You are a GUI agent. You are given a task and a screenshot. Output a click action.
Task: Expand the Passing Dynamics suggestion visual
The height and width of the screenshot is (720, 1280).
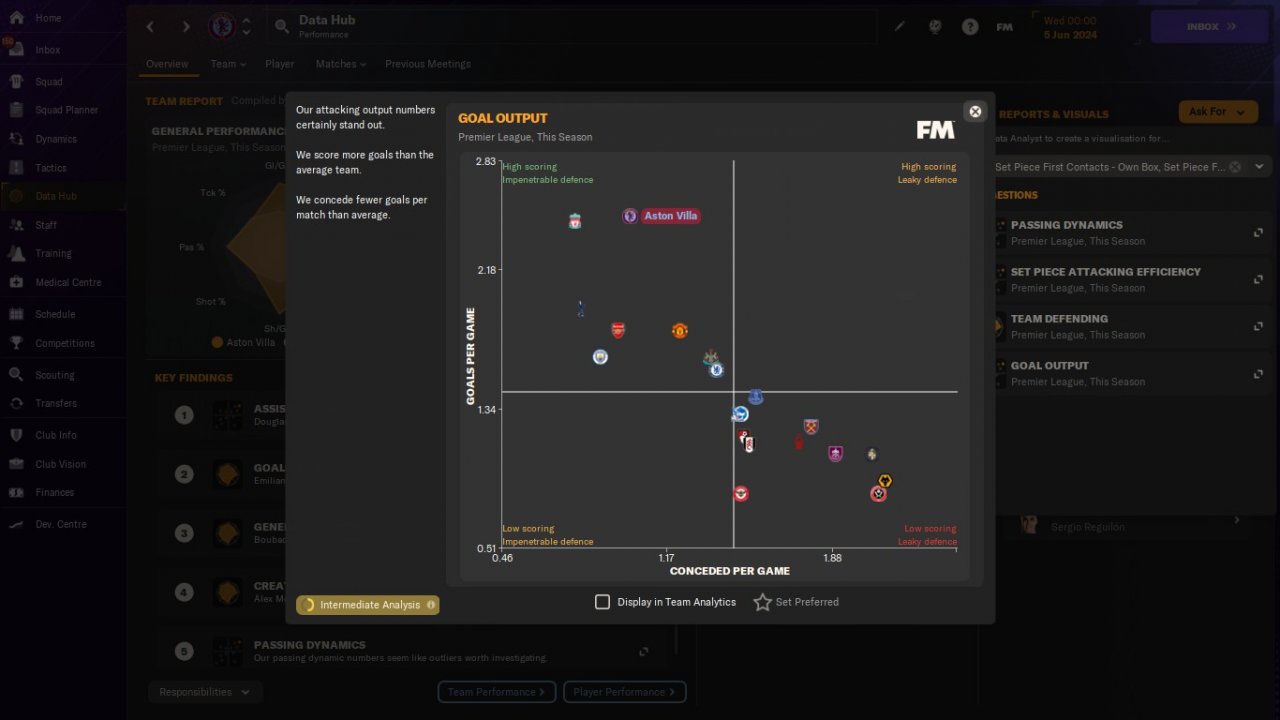click(x=1258, y=233)
